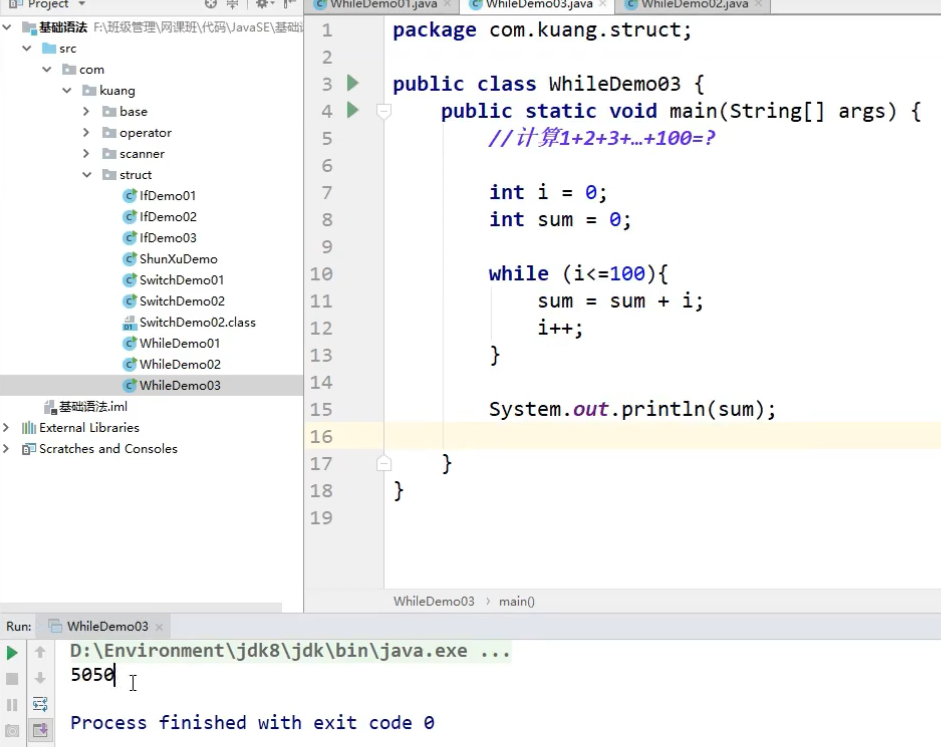941x747 pixels.
Task: Open the IfDemo02 class
Action: tap(168, 217)
